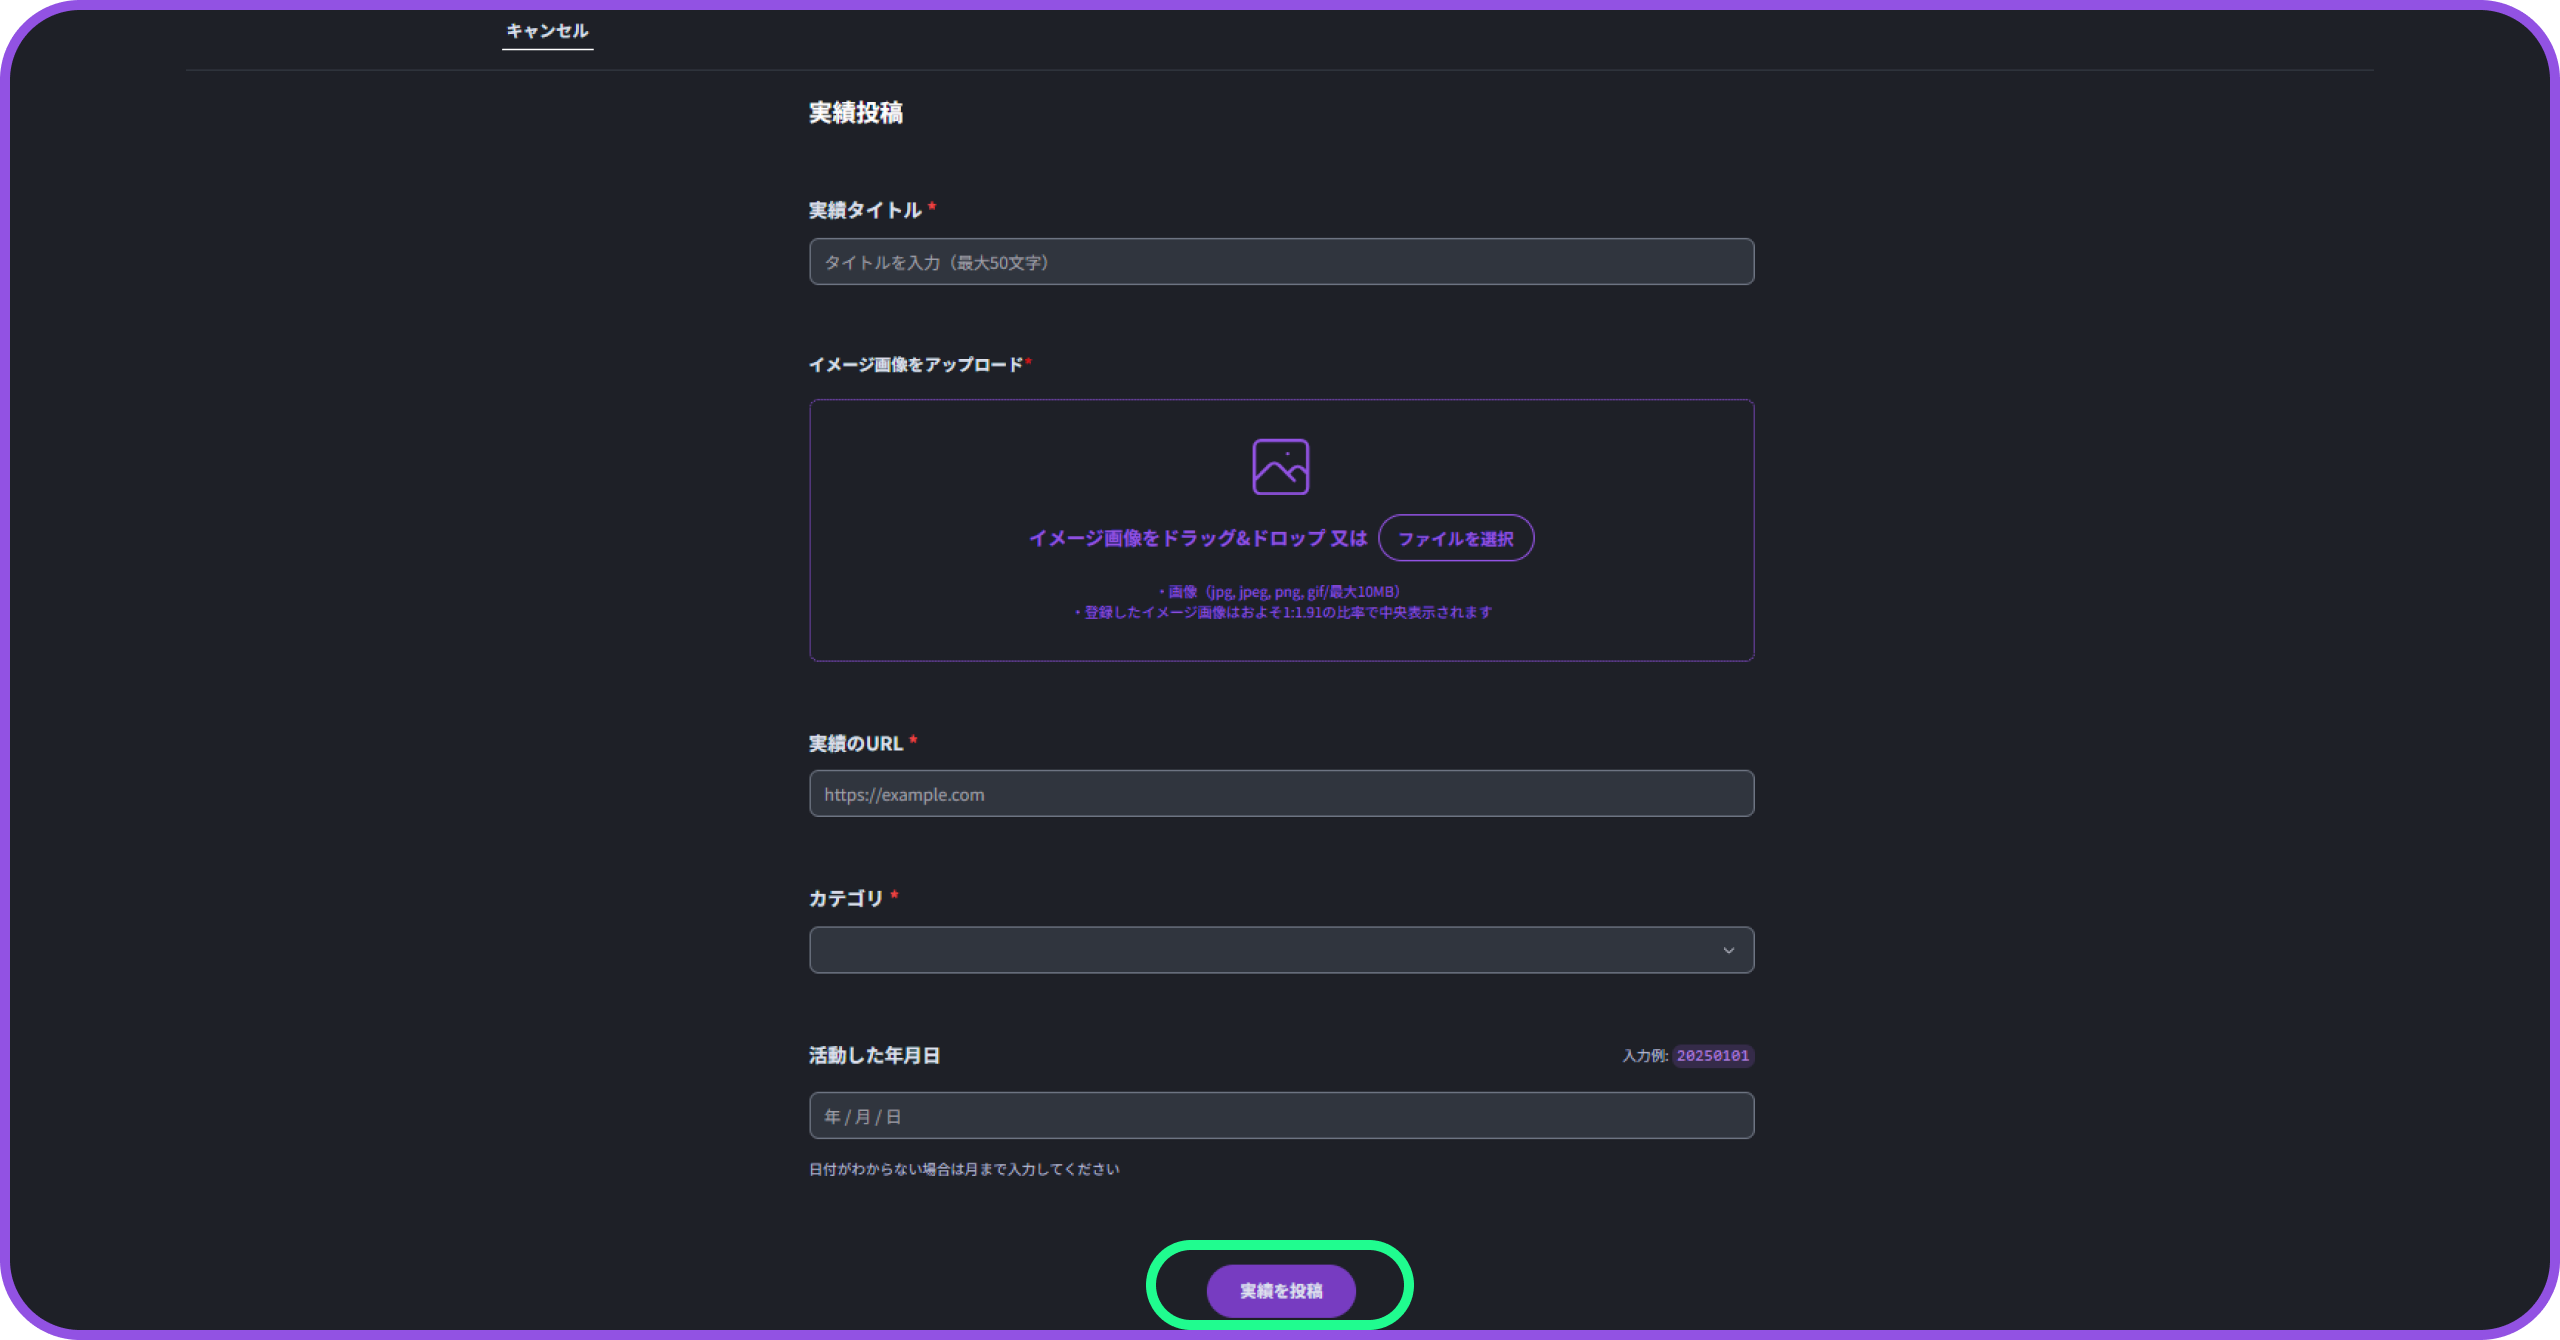Click the キャンセル link at top
Viewport: 2560px width, 1340px height.
point(547,31)
